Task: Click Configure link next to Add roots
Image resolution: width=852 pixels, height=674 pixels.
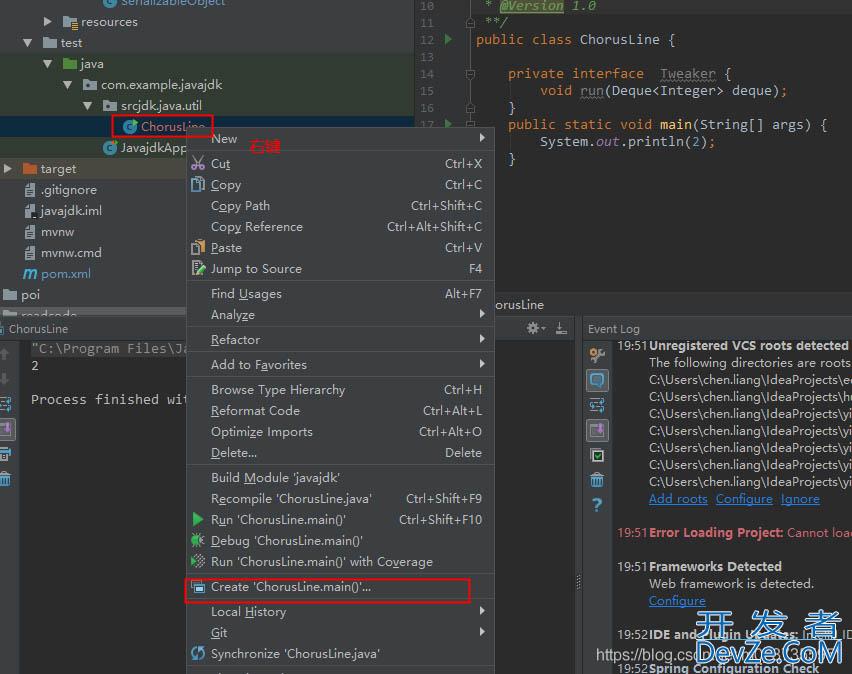Action: tap(744, 499)
